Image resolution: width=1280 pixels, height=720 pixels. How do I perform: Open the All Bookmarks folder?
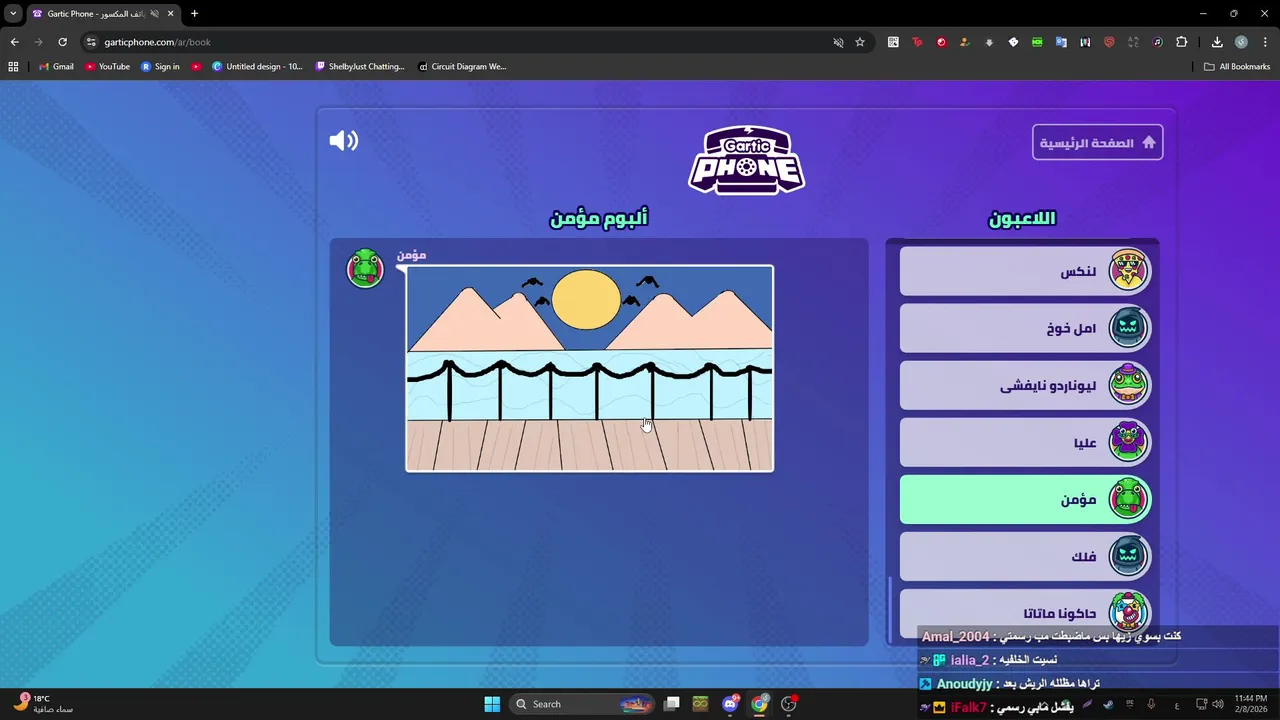[1237, 67]
